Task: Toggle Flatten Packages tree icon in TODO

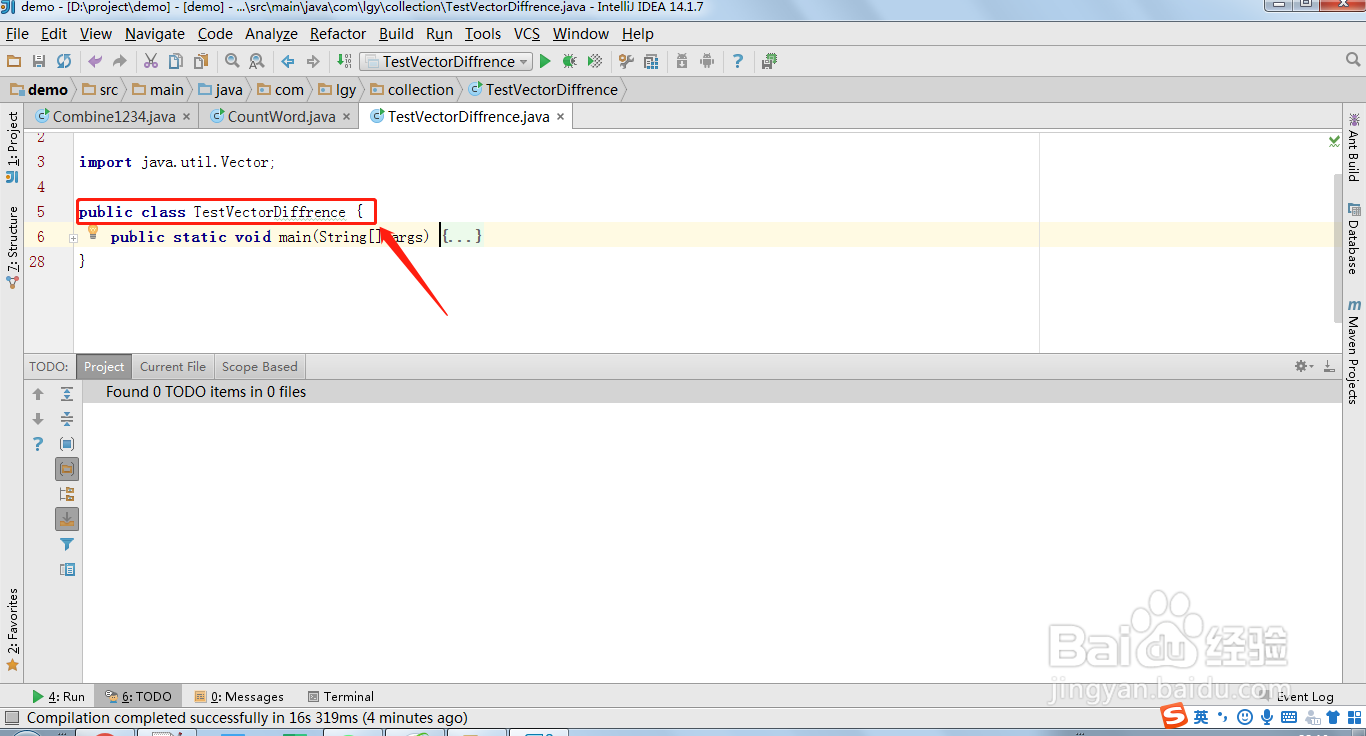Action: (x=67, y=494)
